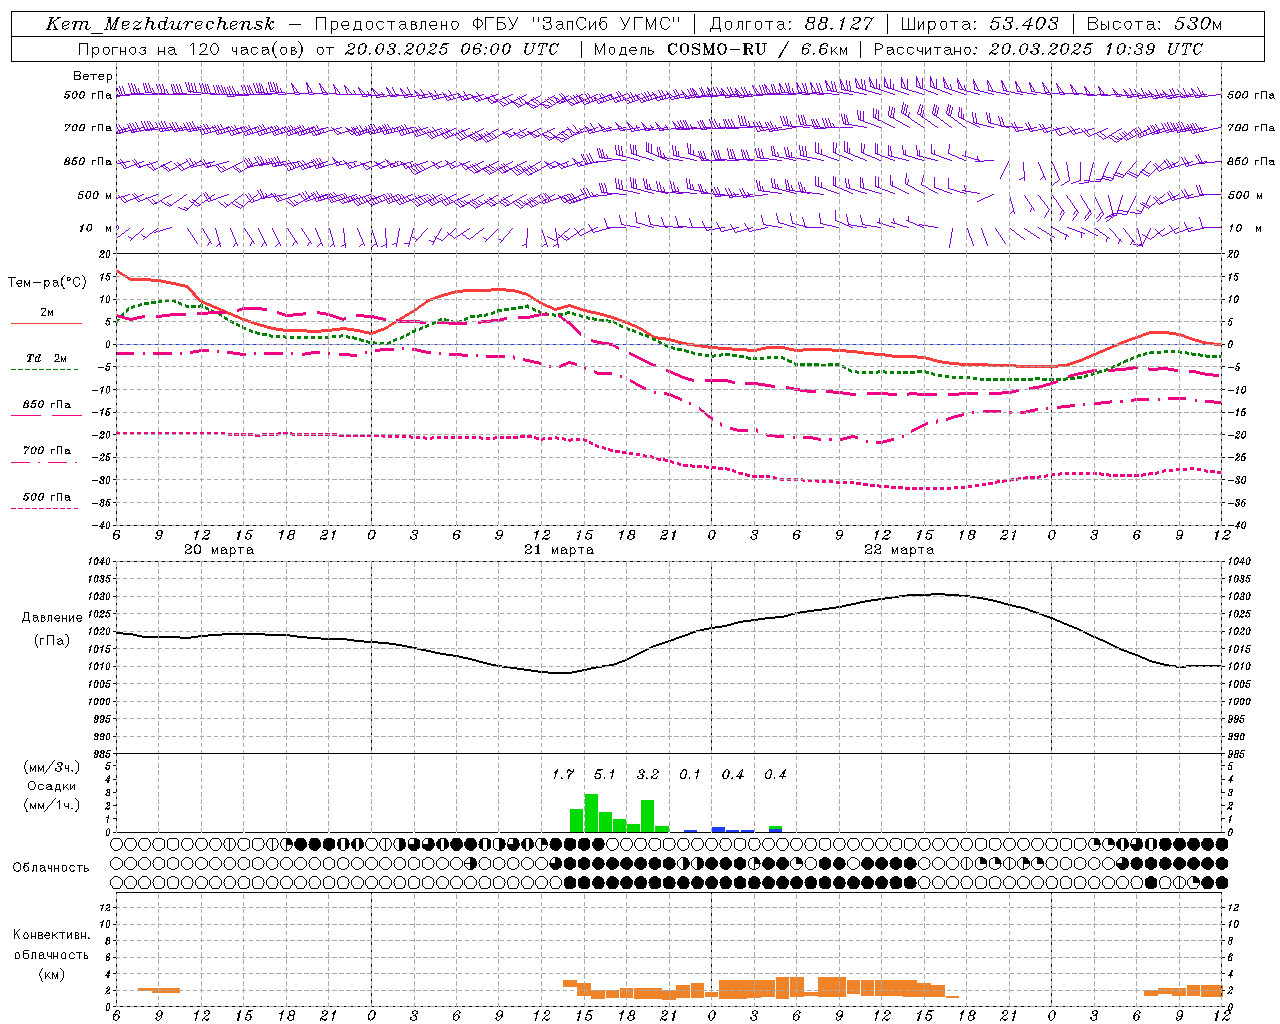Click the 'Высота: 530м' header text

click(x=1154, y=24)
